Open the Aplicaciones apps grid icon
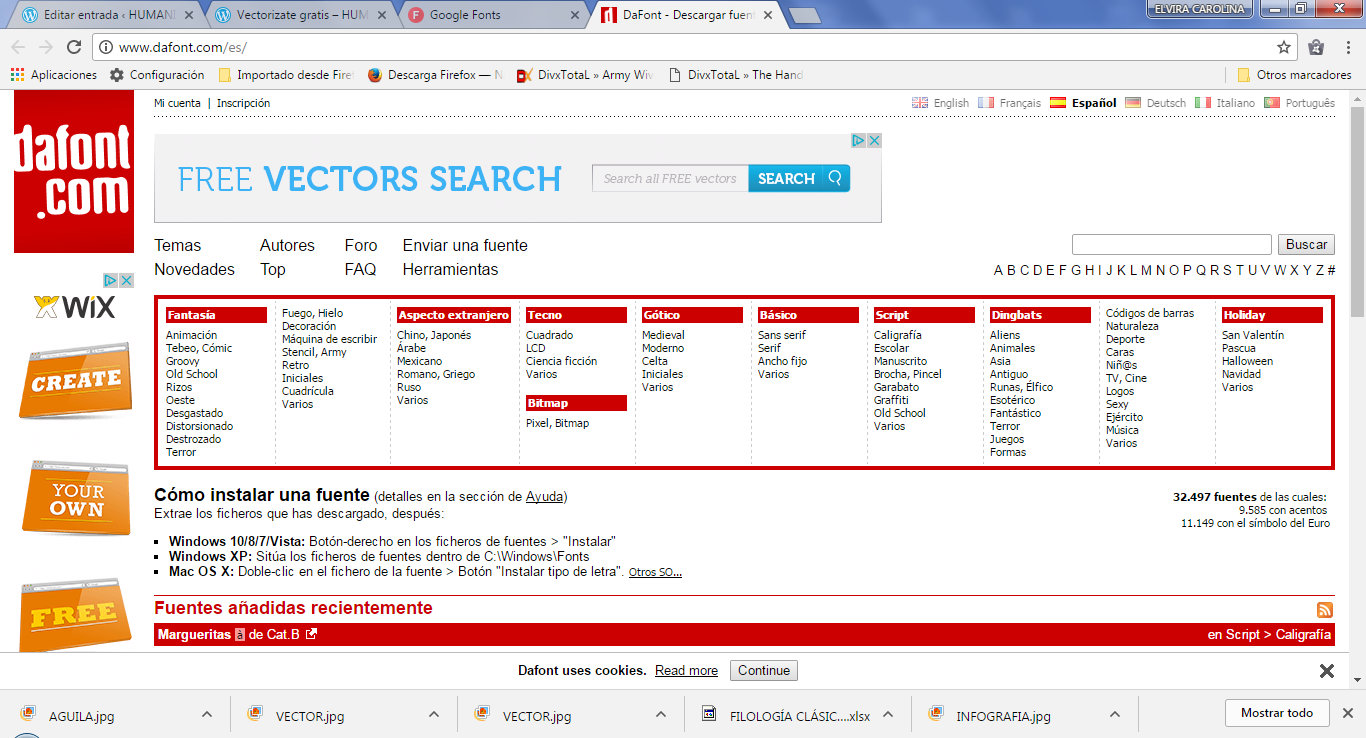 click(17, 75)
